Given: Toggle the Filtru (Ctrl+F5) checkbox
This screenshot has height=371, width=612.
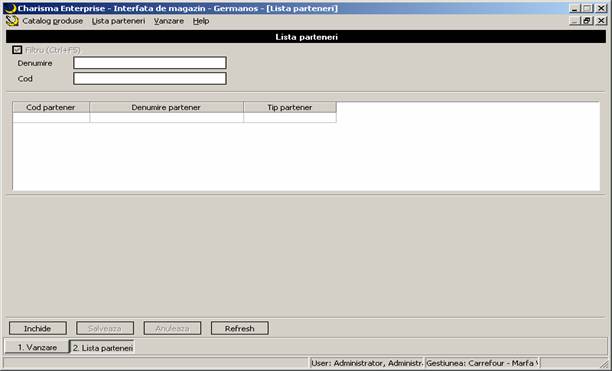Looking at the screenshot, I should pyautogui.click(x=17, y=50).
